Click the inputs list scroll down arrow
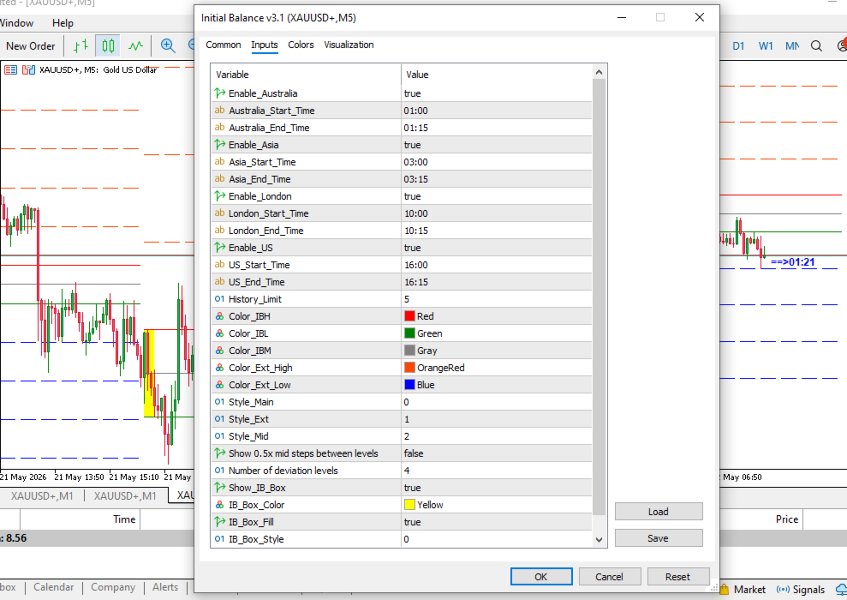847x600 pixels. pos(599,539)
